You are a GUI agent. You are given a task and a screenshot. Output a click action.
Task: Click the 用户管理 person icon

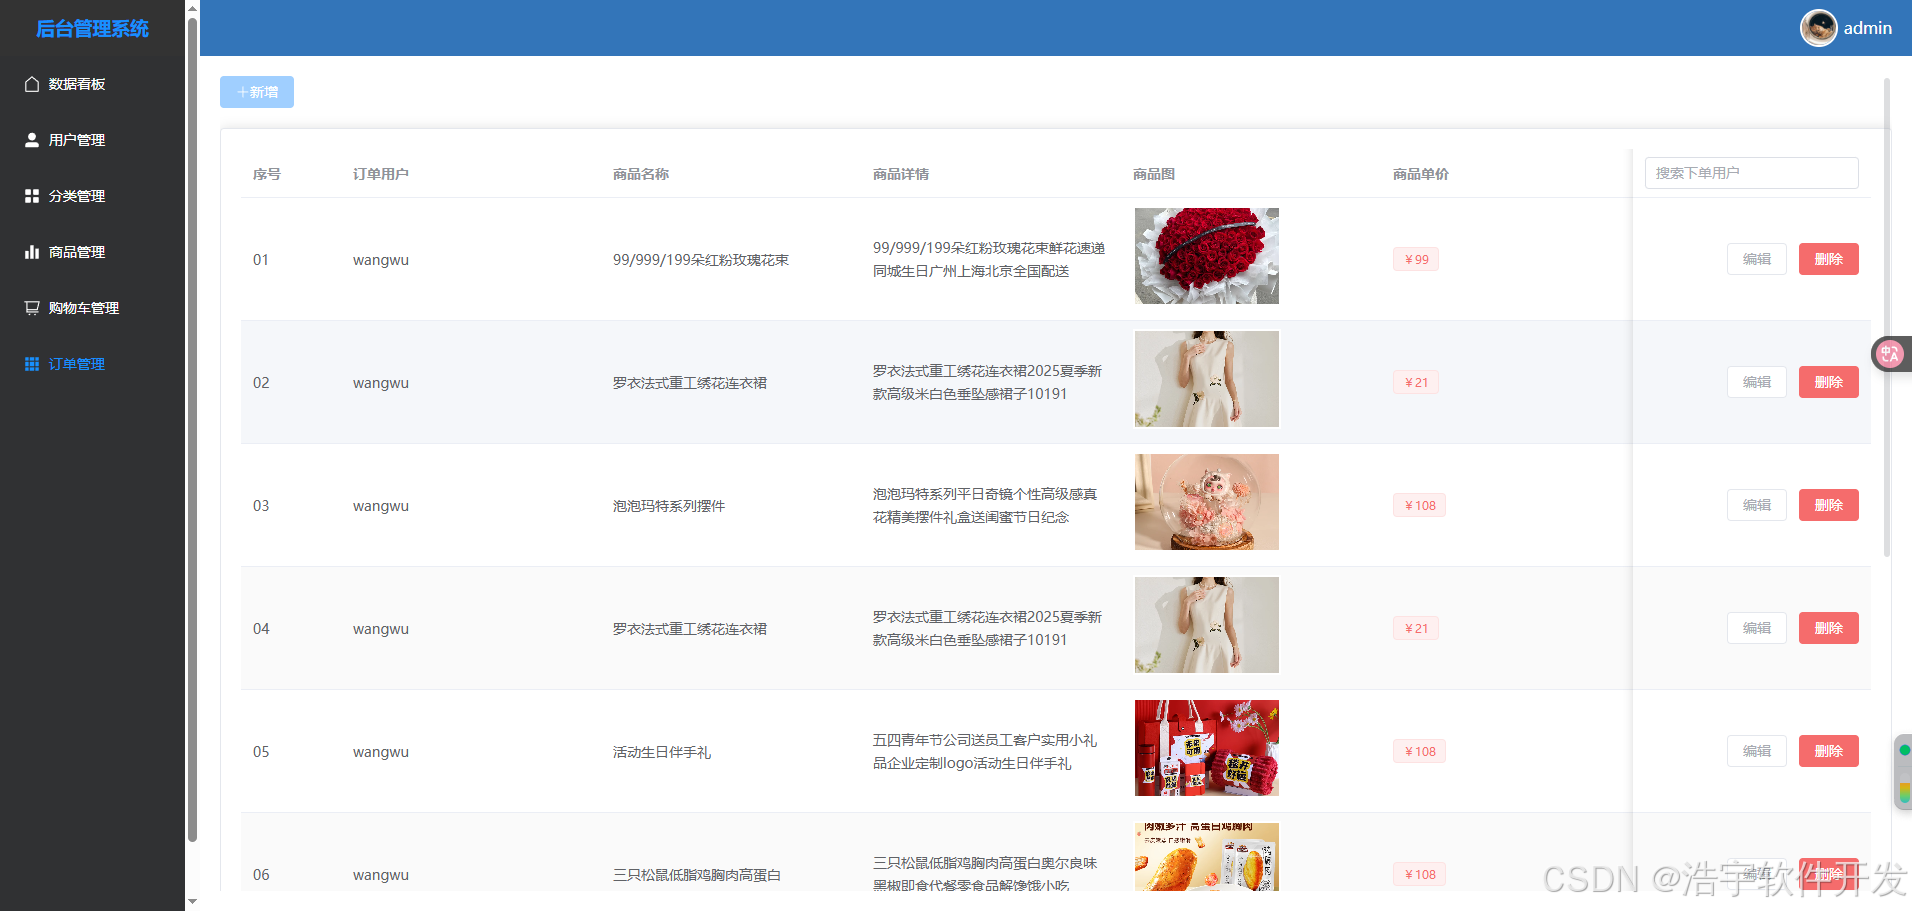[32, 140]
